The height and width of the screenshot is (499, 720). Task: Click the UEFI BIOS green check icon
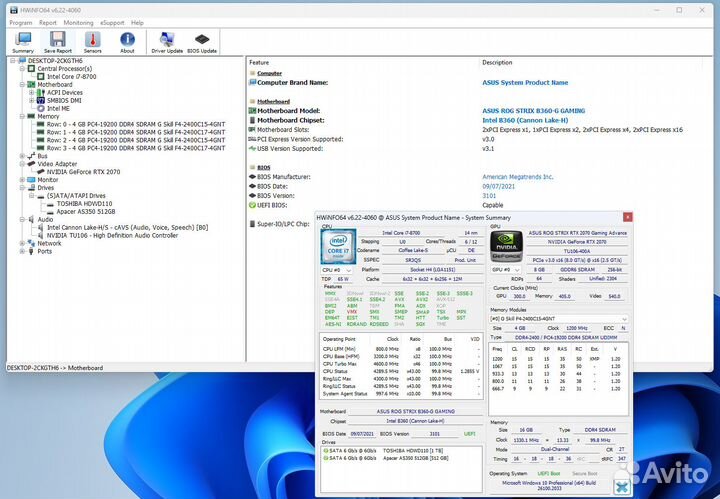click(252, 205)
